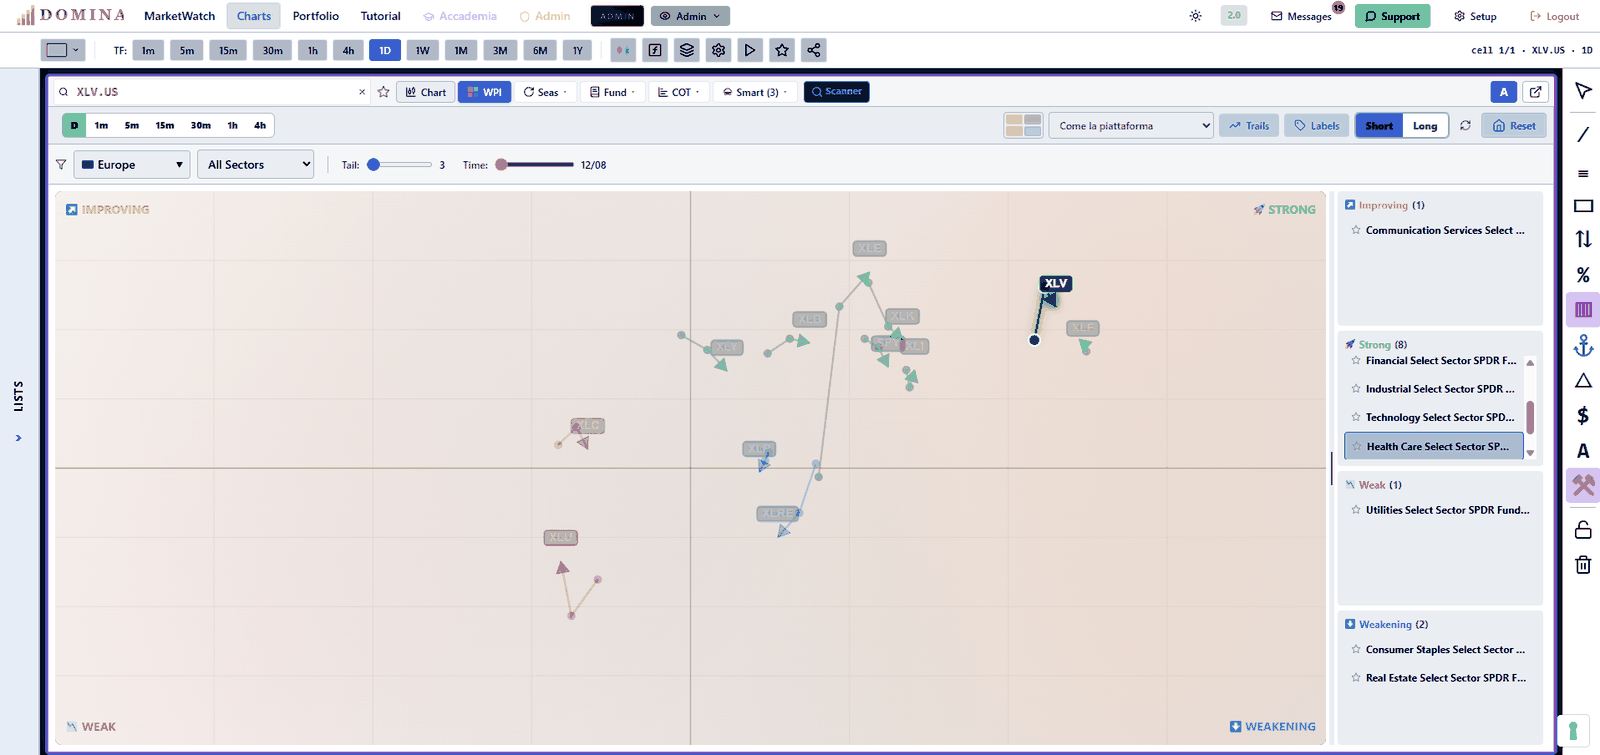Click the refresh icon beside Long button

coord(1465,126)
